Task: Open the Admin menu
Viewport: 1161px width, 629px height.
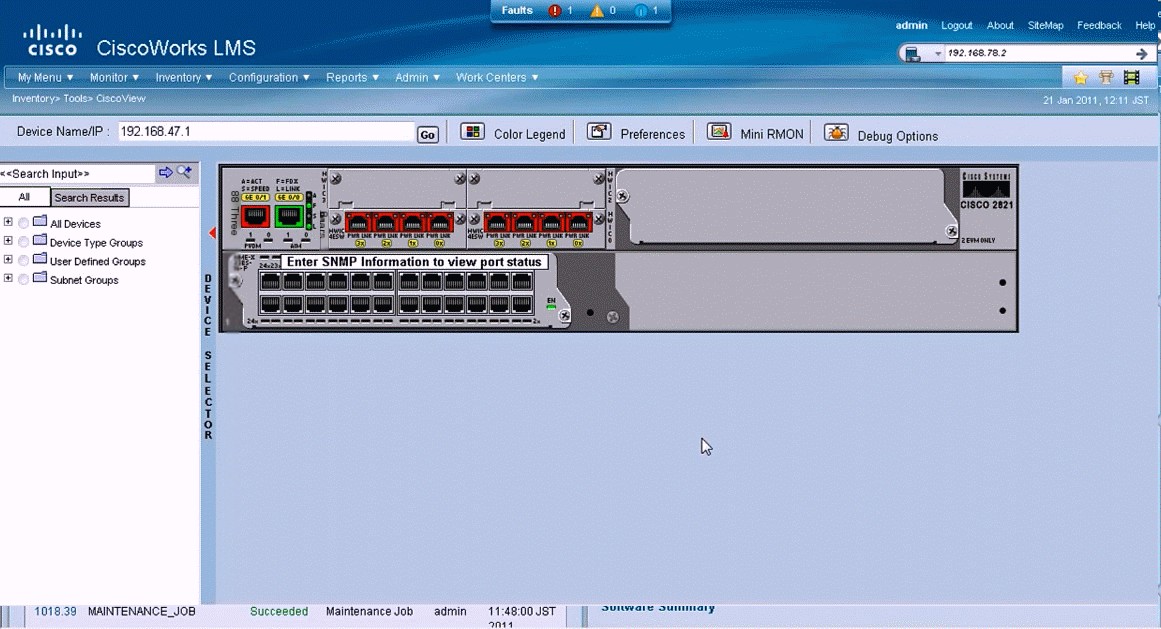Action: [417, 77]
